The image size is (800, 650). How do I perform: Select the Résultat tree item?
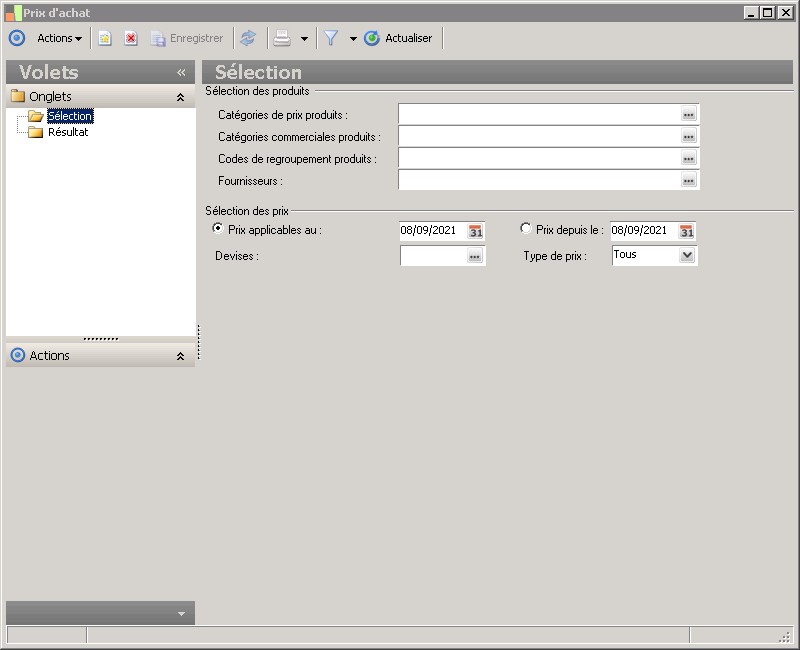tap(68, 132)
